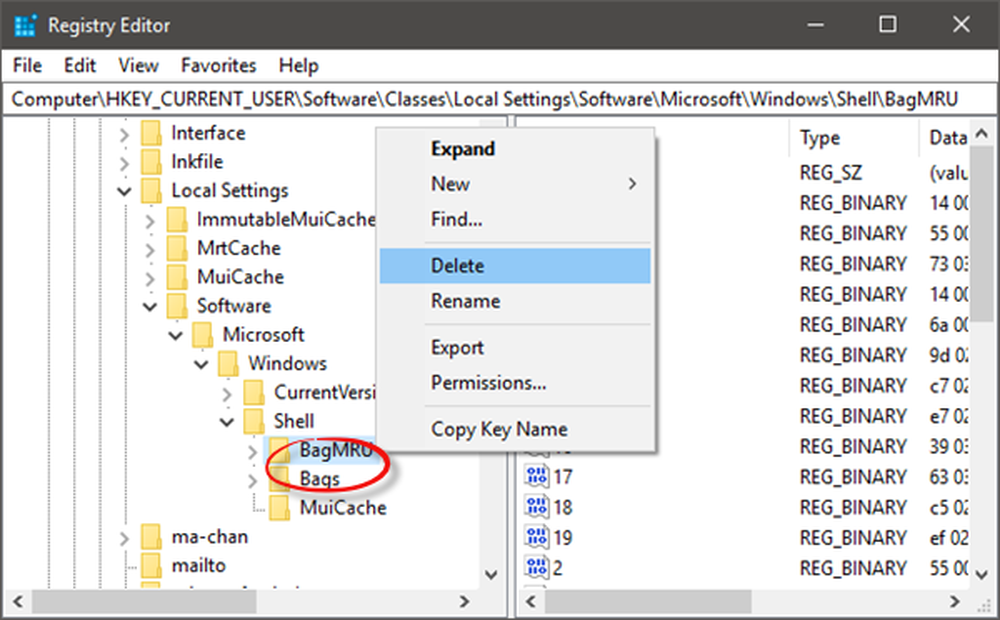
Task: Select the Inkfile folder icon
Action: pos(151,162)
